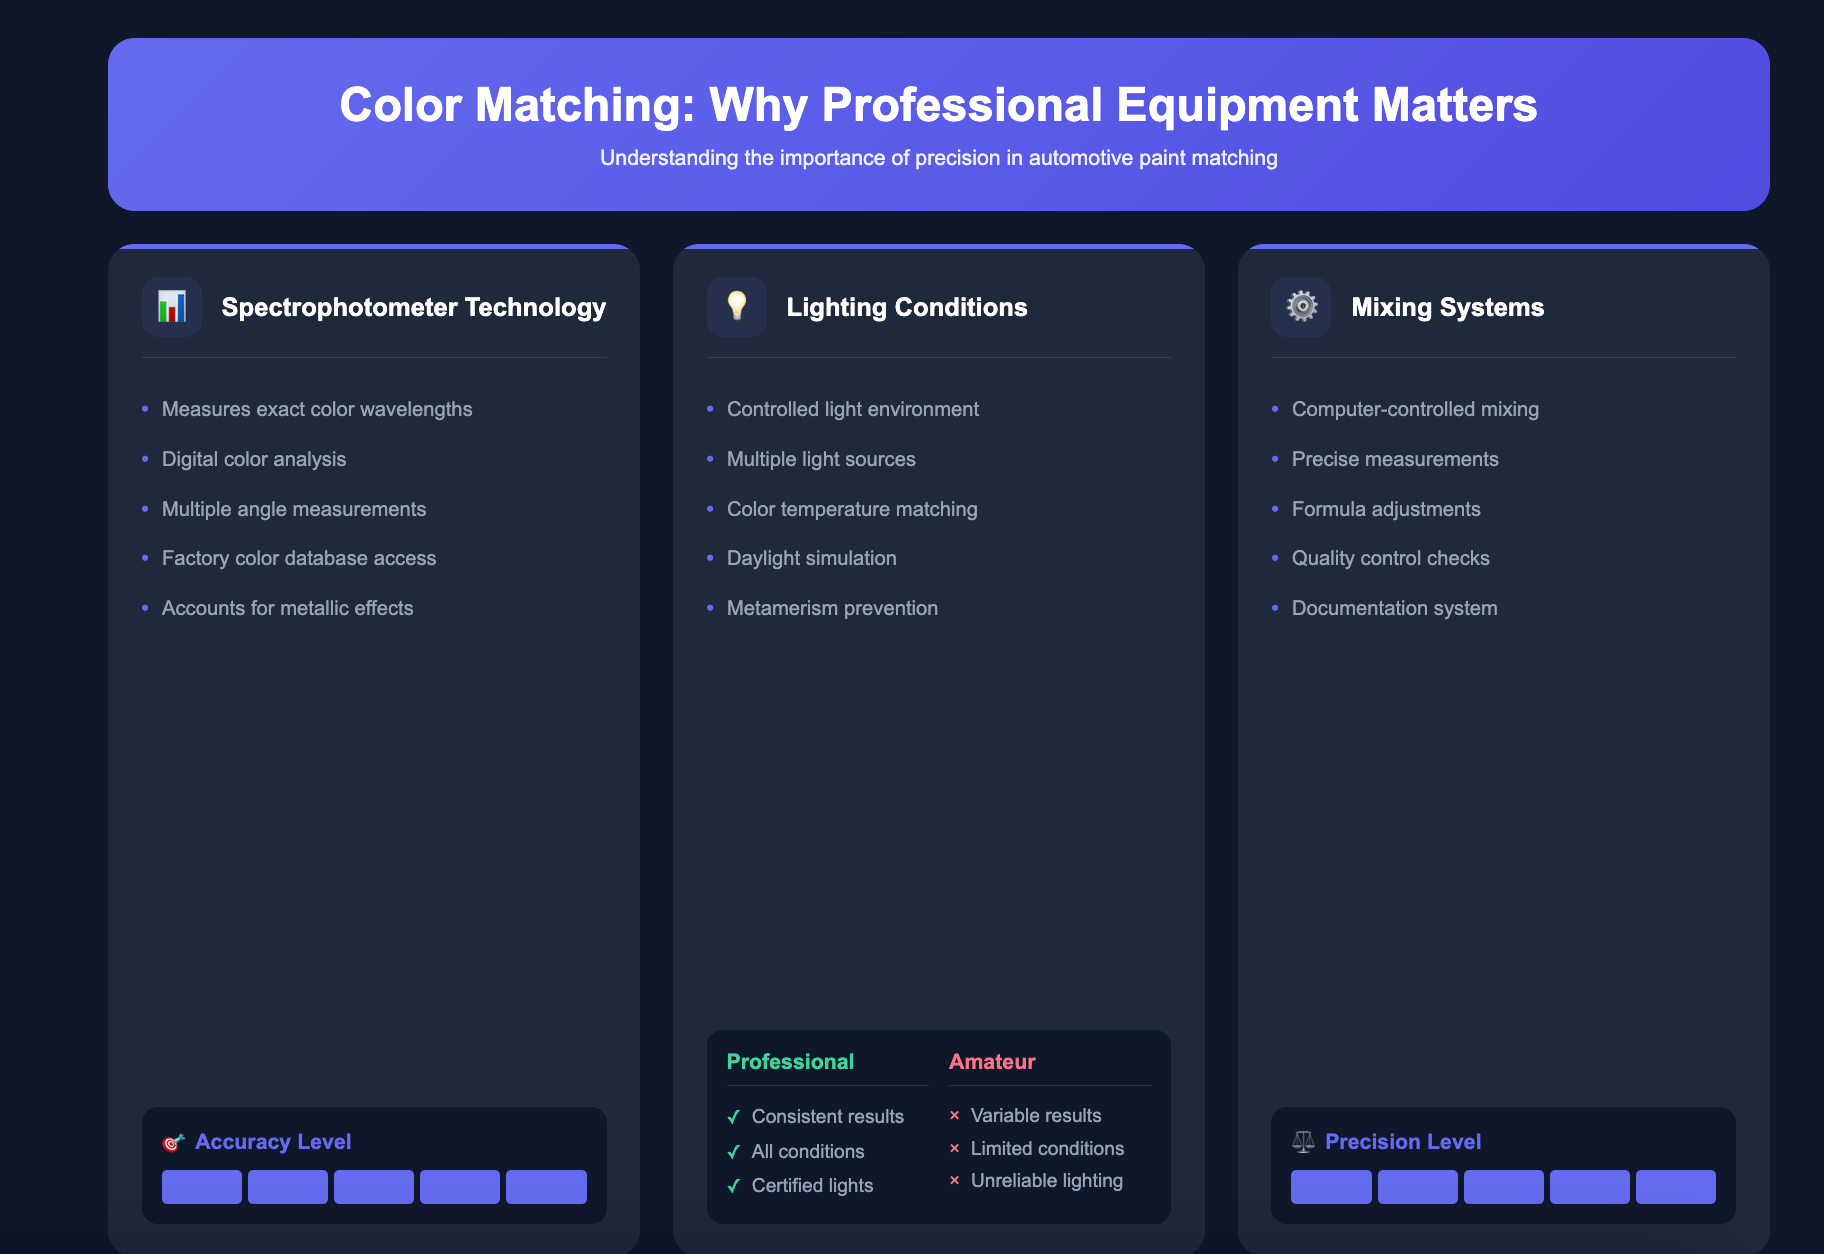Click the red cross beside Unreliable lighting
Image resolution: width=1824 pixels, height=1254 pixels.
point(955,1181)
